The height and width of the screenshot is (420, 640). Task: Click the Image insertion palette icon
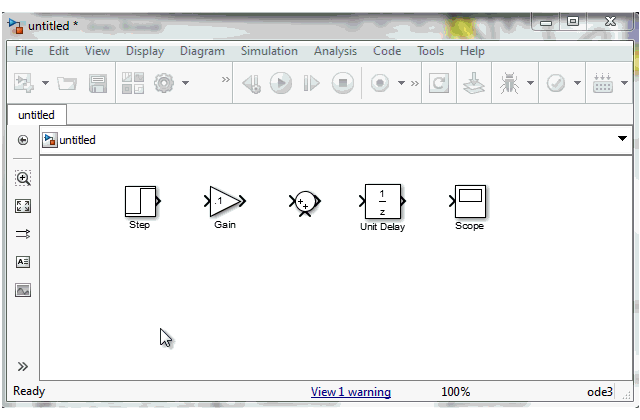pyautogui.click(x=23, y=290)
